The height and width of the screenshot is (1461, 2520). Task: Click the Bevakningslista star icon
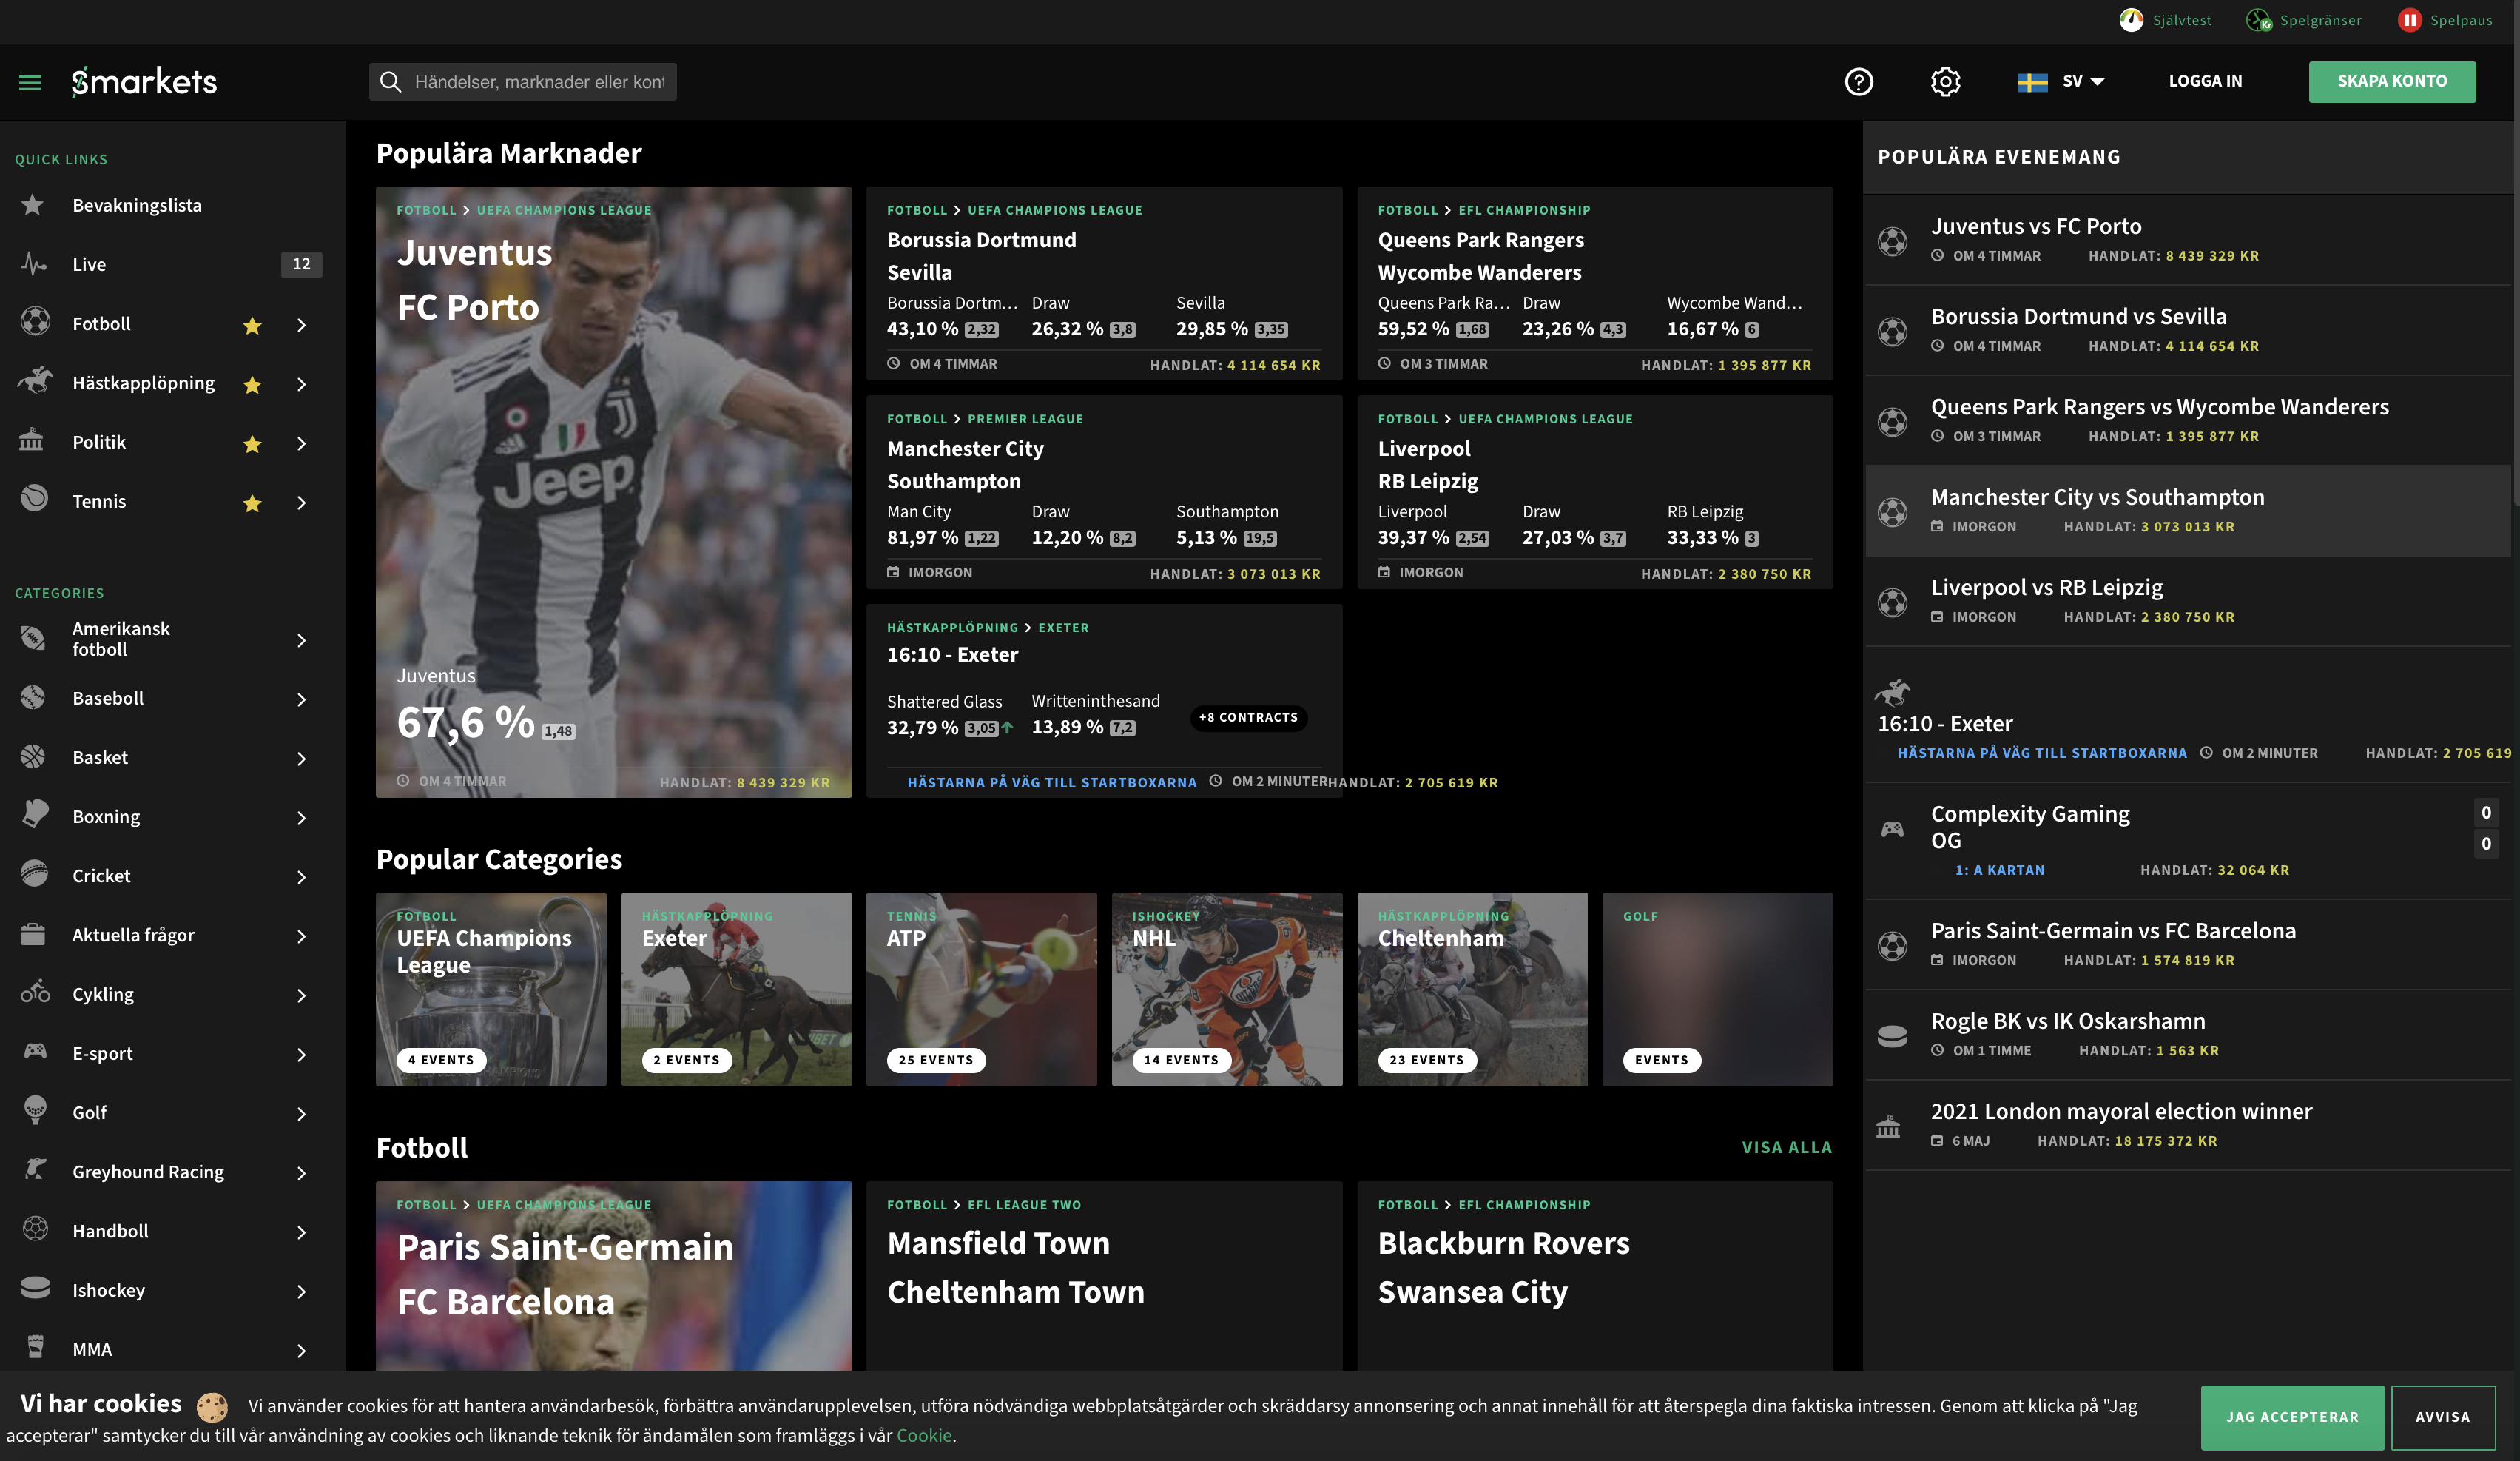click(x=33, y=205)
